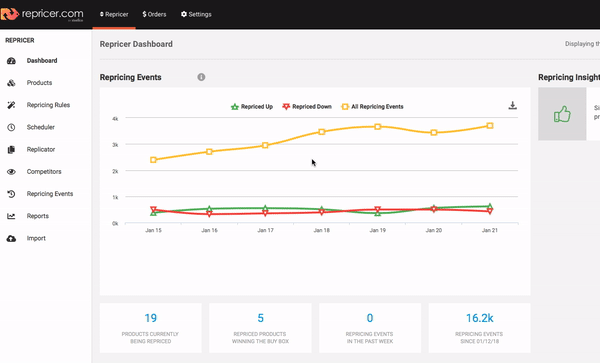
Task: Click the 4k y-axis label
Action: coord(115,119)
